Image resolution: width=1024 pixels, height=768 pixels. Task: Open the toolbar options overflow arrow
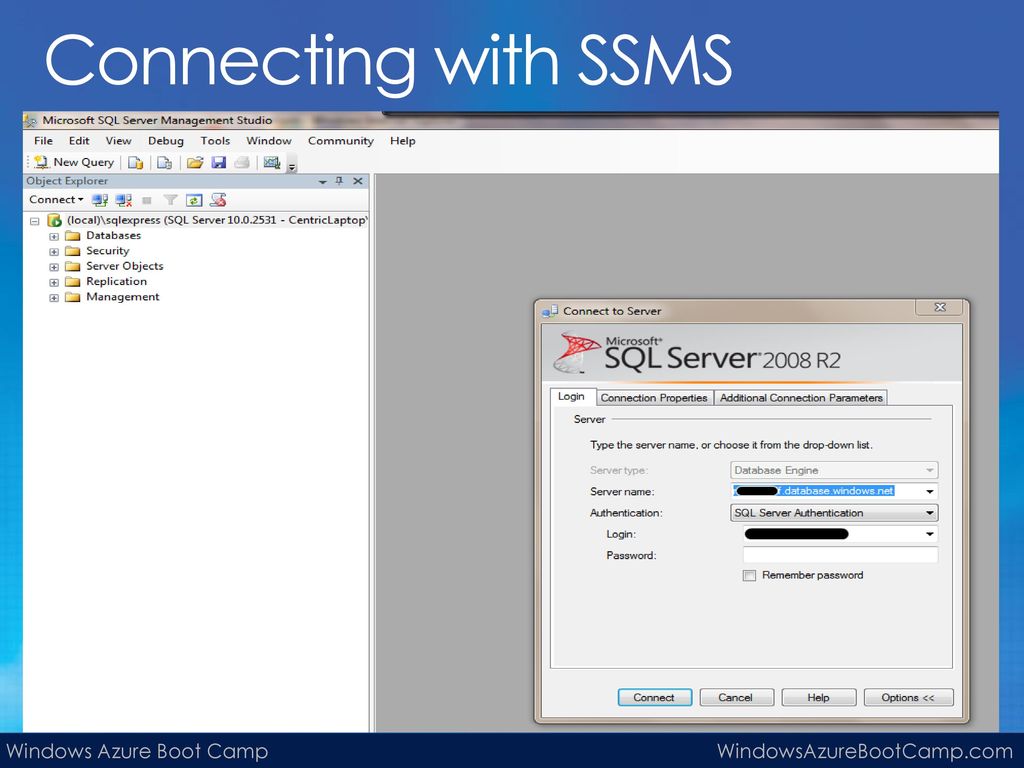point(292,165)
